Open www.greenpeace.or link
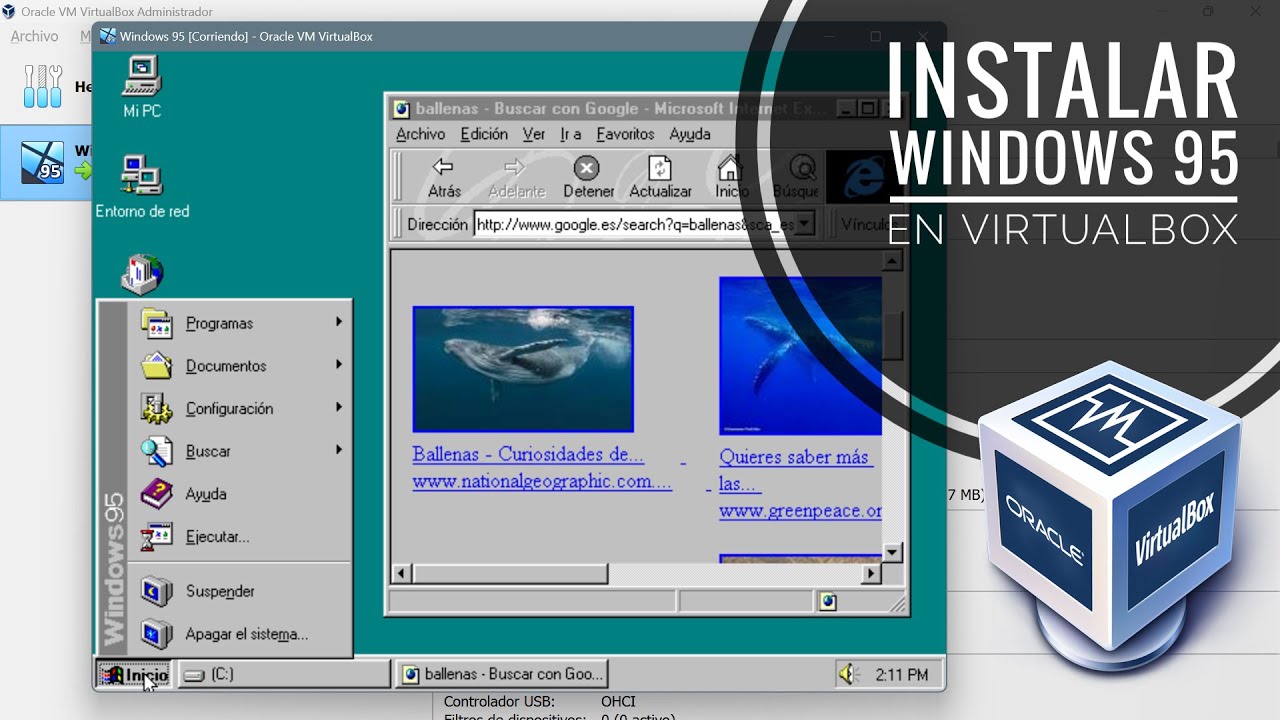 (x=800, y=511)
